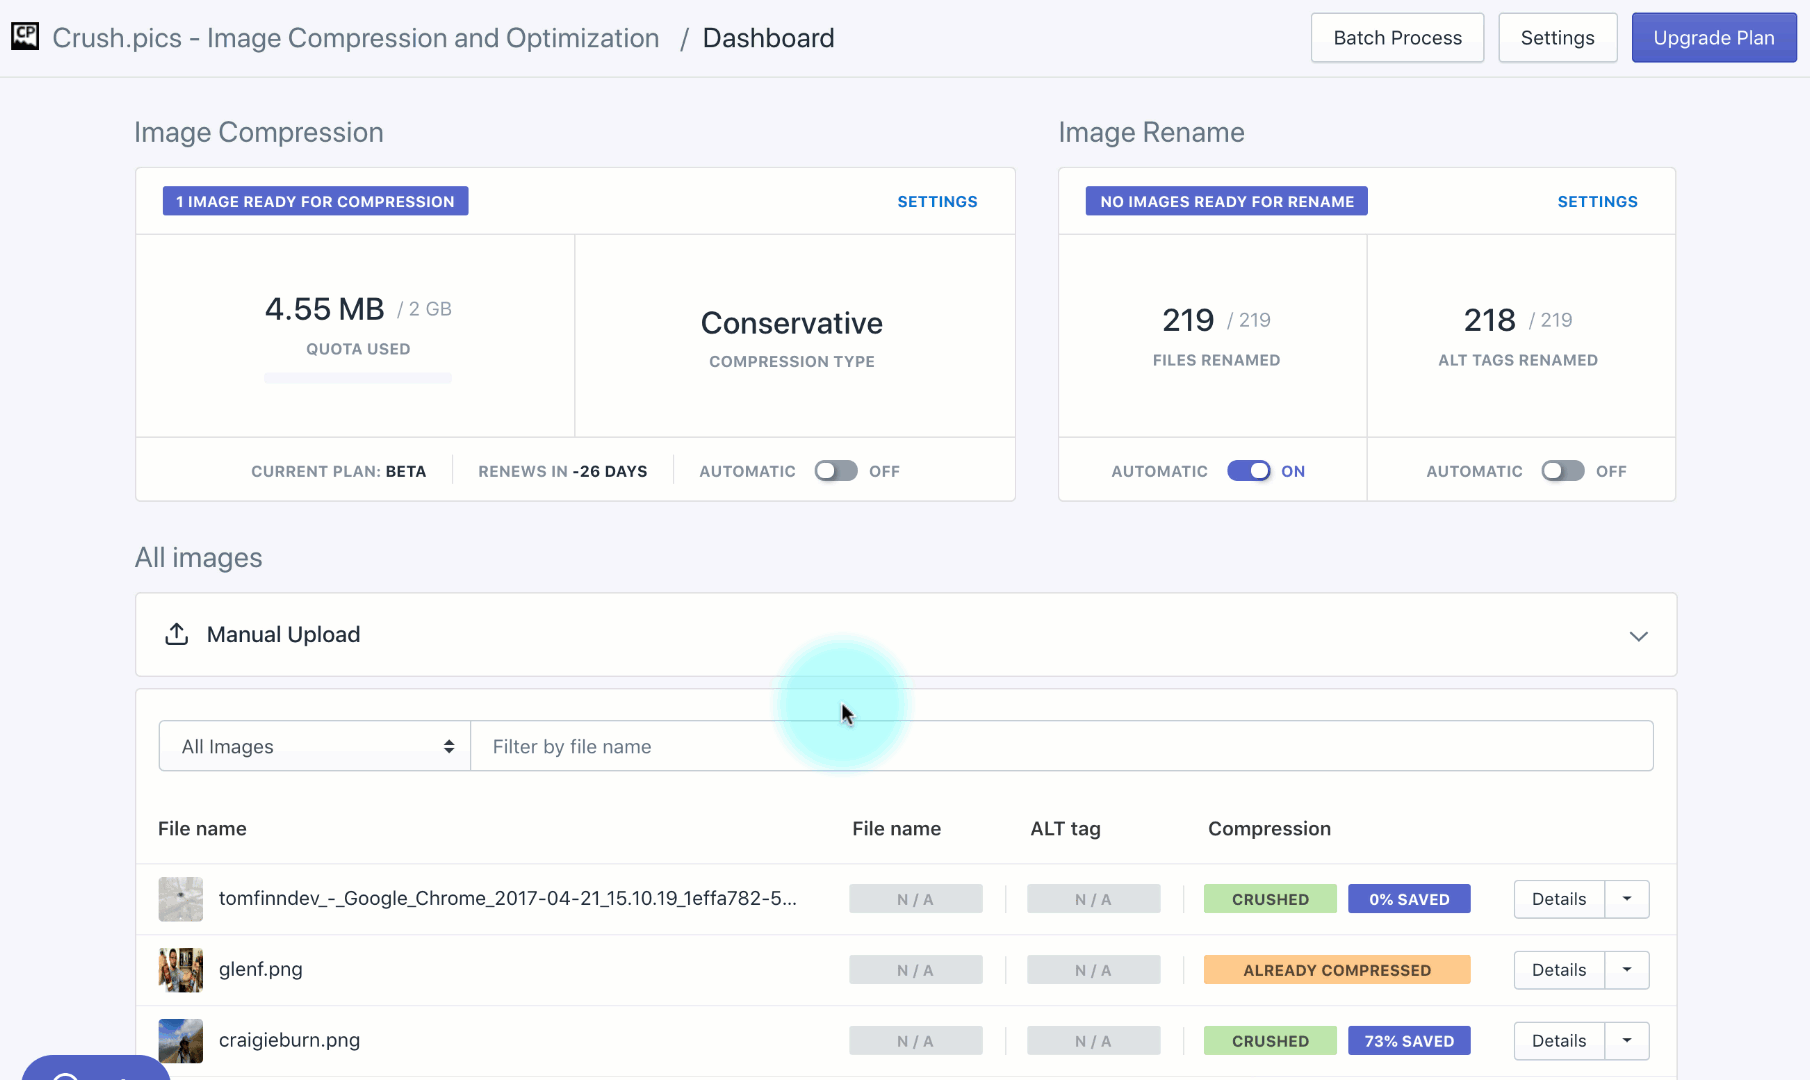Open dropdown arrow next to craigieburn.png Details
1810x1080 pixels.
point(1627,1041)
